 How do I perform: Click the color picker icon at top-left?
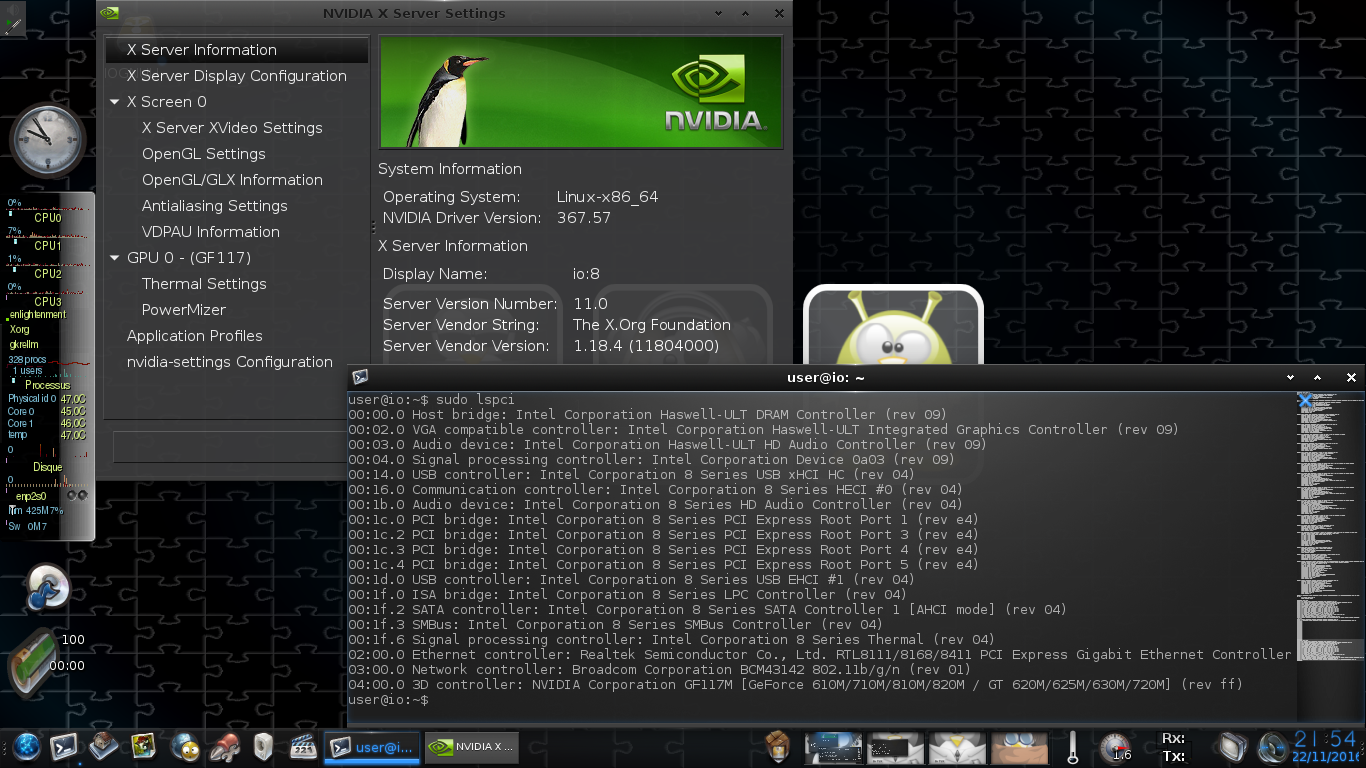click(12, 20)
